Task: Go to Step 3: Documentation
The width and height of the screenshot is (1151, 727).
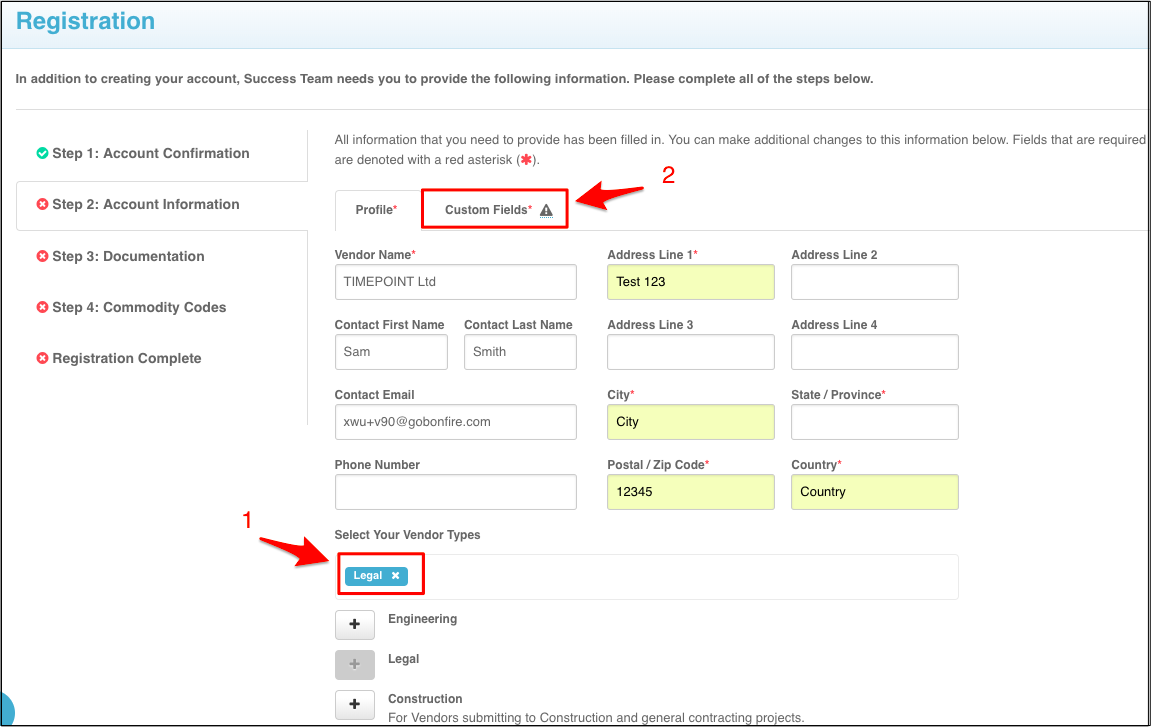Action: (x=127, y=257)
